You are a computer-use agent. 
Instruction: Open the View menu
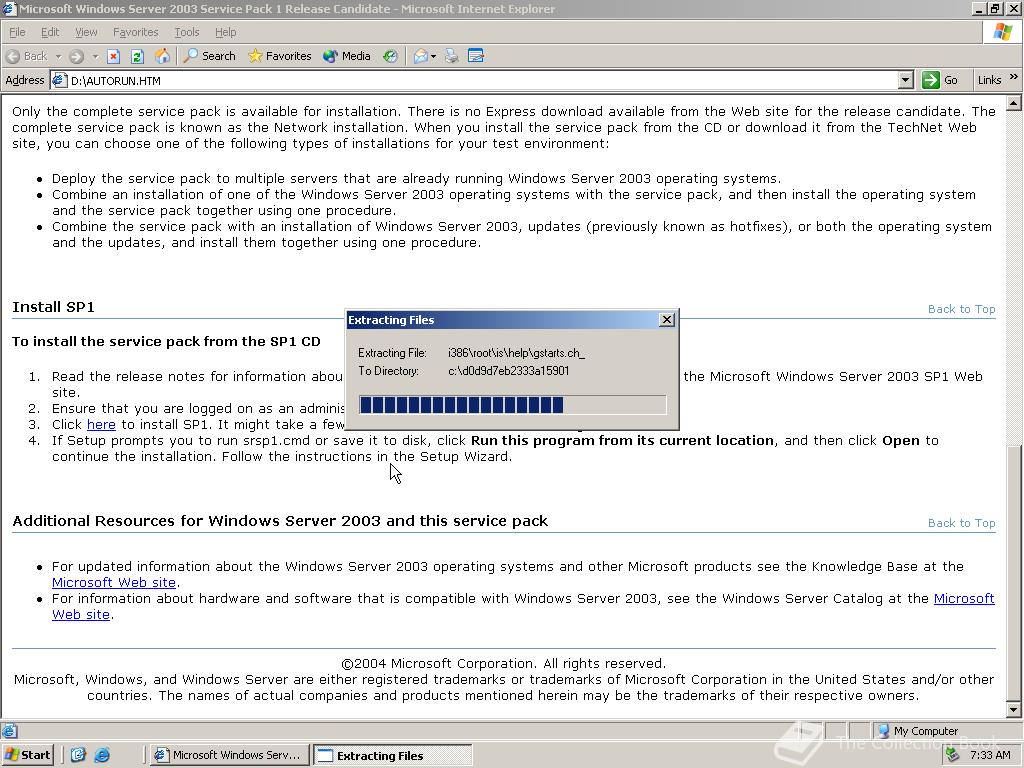[x=86, y=32]
